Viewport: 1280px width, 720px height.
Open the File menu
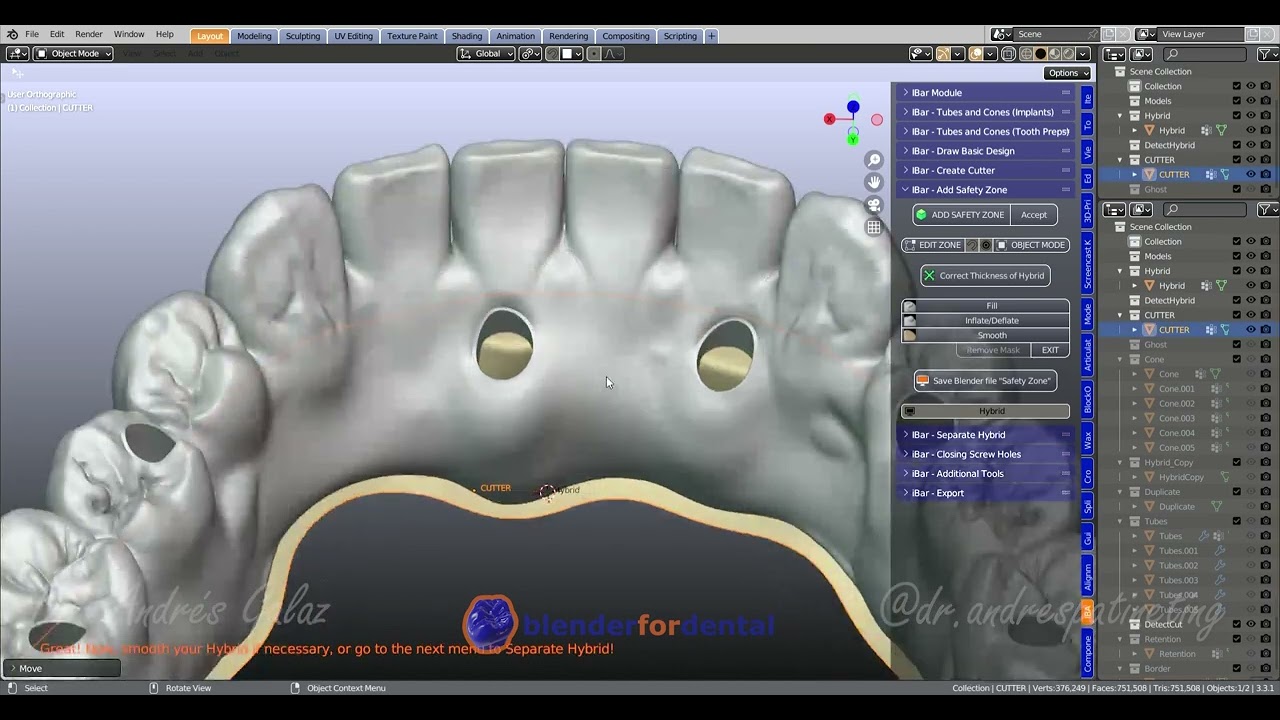coord(32,35)
